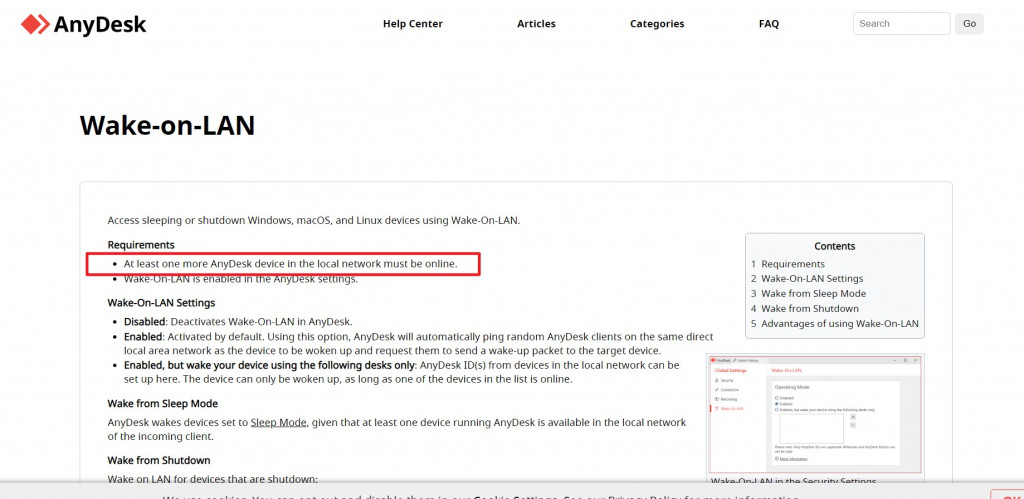Click the Wake-on-LAN page title
The image size is (1024, 499).
[167, 125]
